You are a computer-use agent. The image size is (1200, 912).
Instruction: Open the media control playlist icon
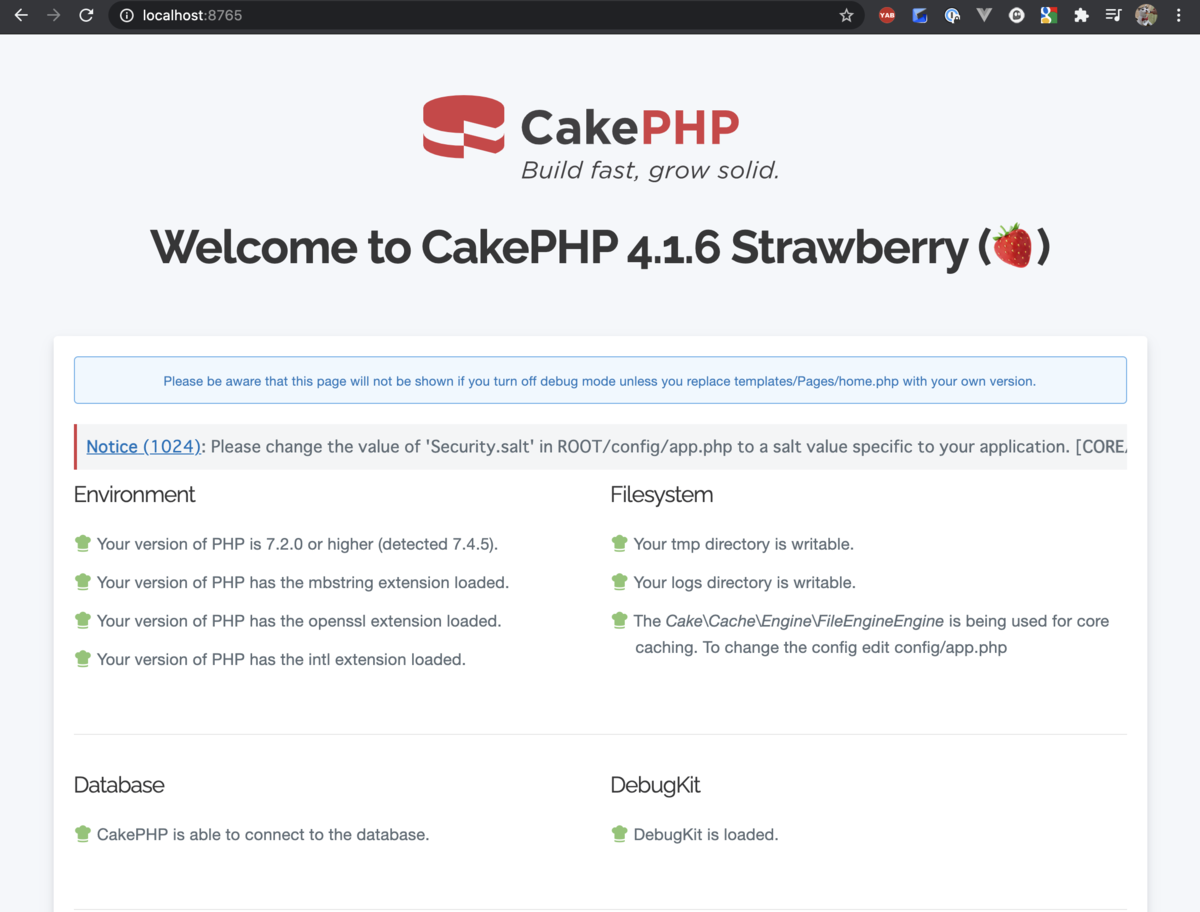click(1113, 15)
